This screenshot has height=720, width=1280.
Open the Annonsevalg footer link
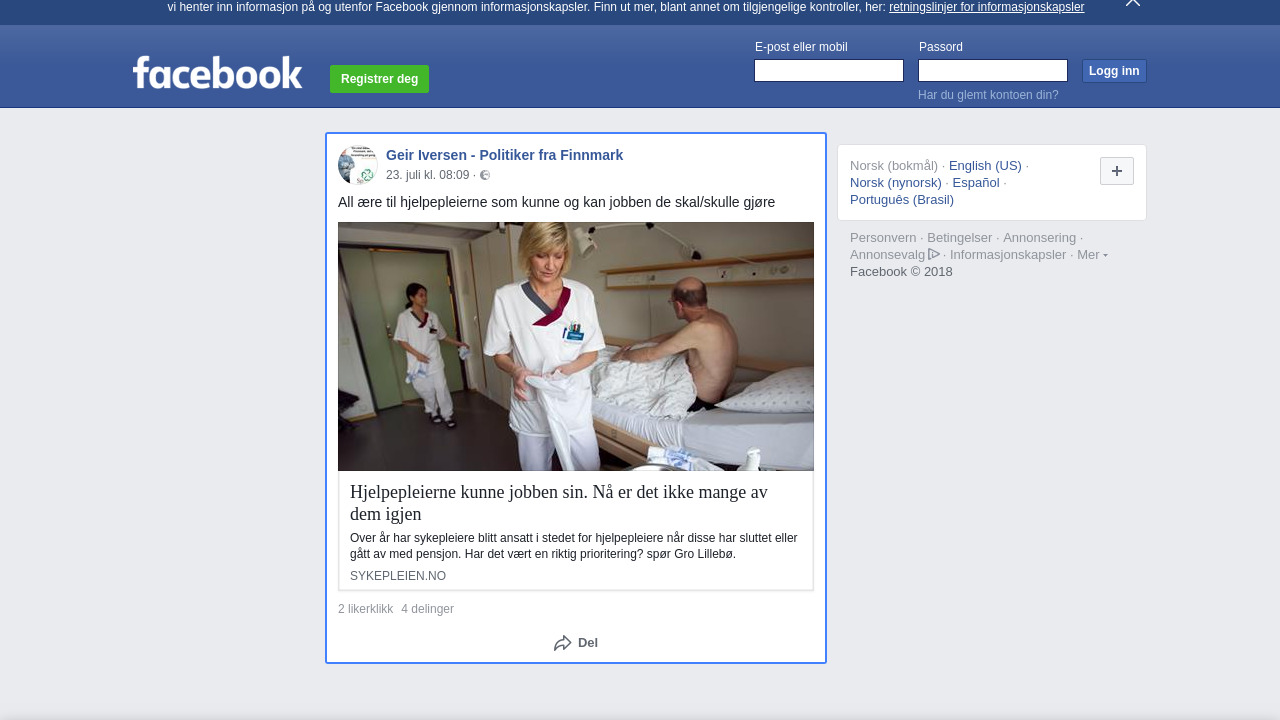(x=887, y=255)
